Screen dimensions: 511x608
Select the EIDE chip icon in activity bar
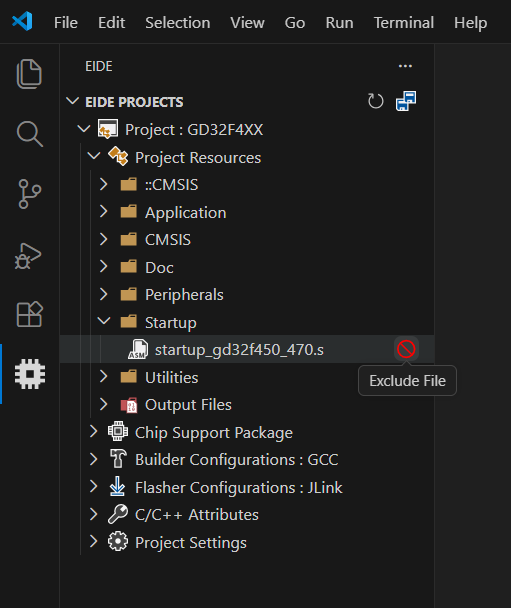(x=30, y=374)
